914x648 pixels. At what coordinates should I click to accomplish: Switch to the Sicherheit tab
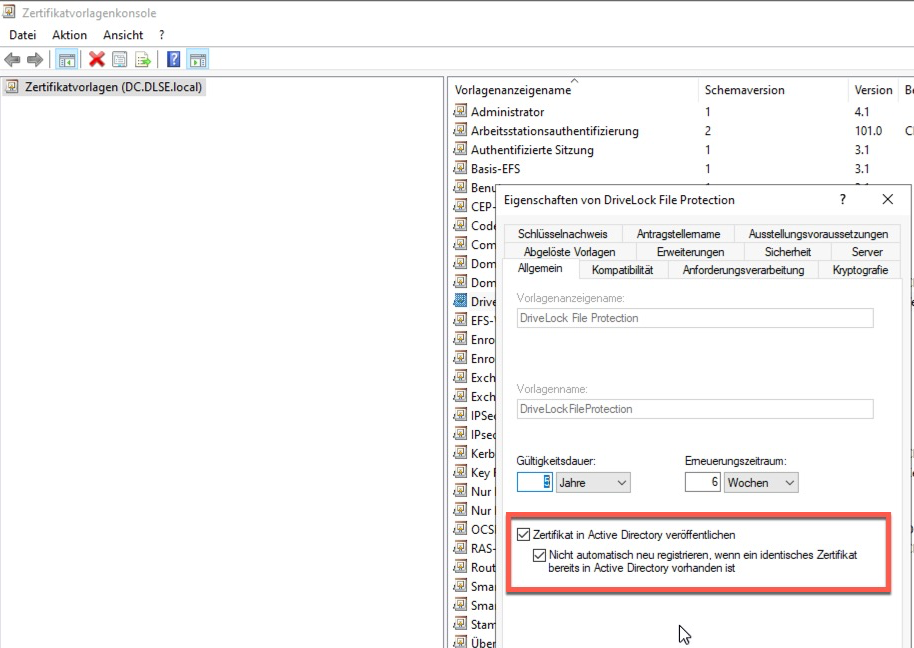coord(787,252)
